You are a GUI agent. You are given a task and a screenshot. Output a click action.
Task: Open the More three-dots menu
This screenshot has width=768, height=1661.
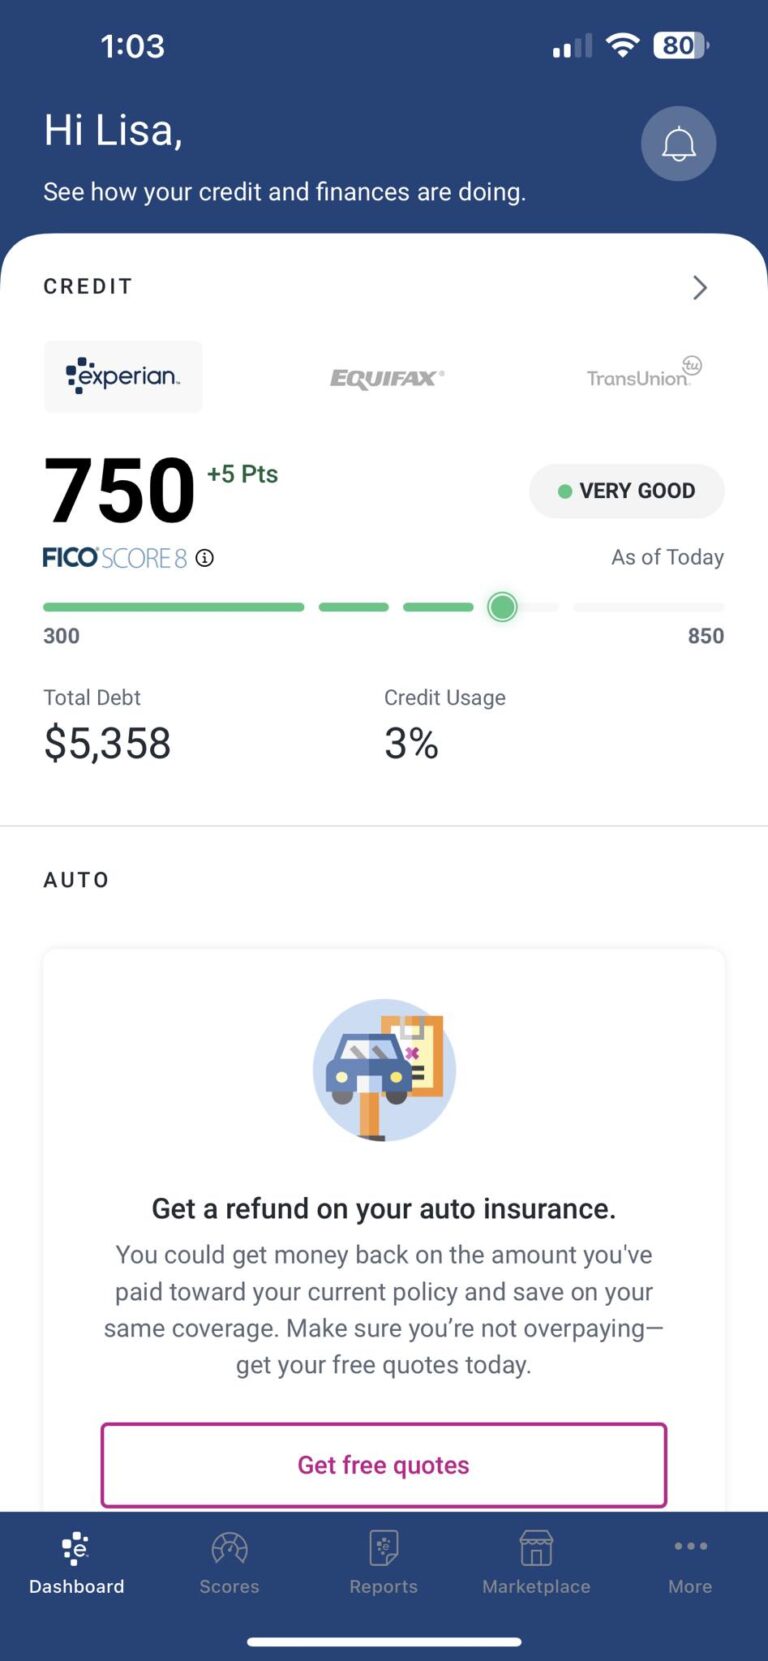point(690,1546)
